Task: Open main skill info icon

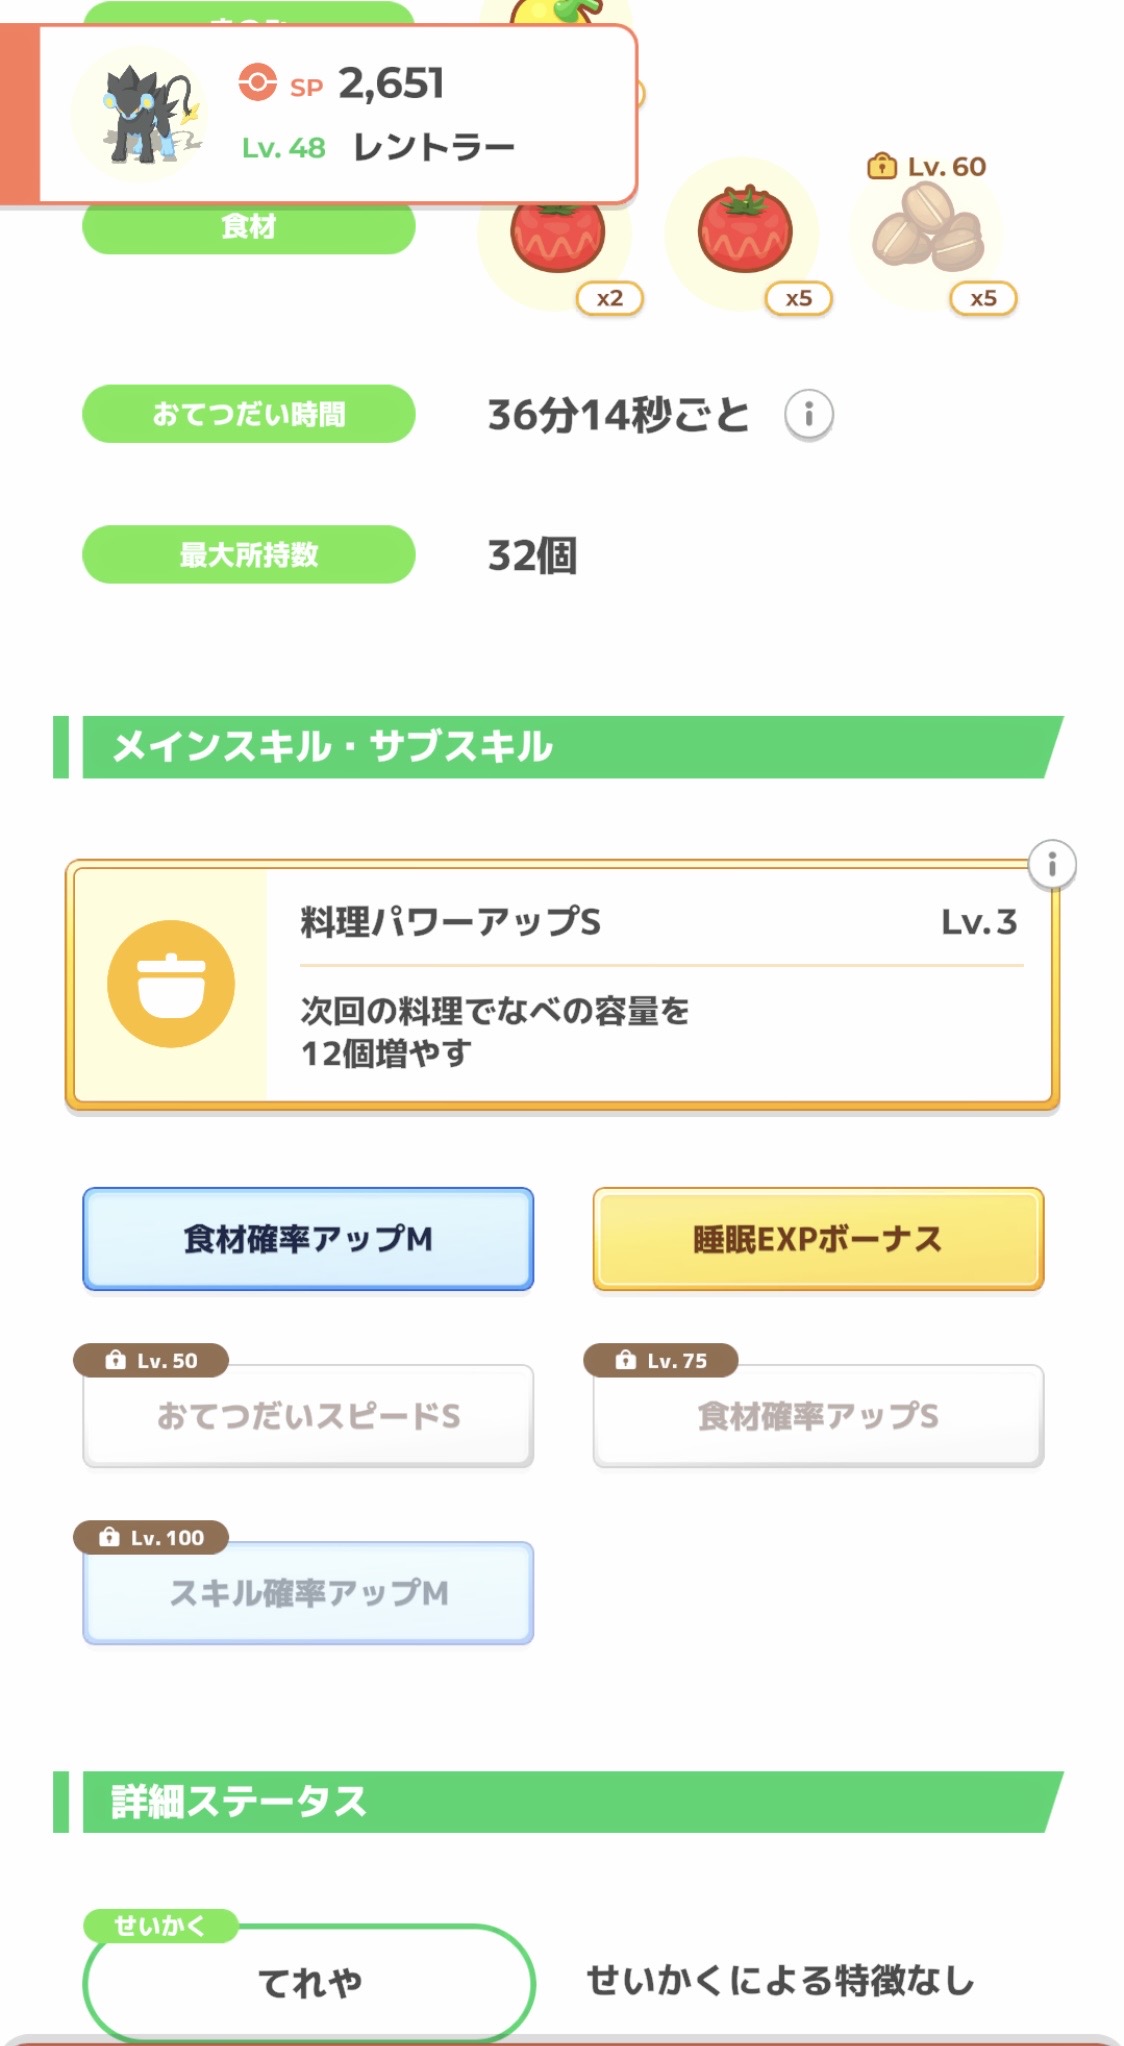Action: [1051, 864]
